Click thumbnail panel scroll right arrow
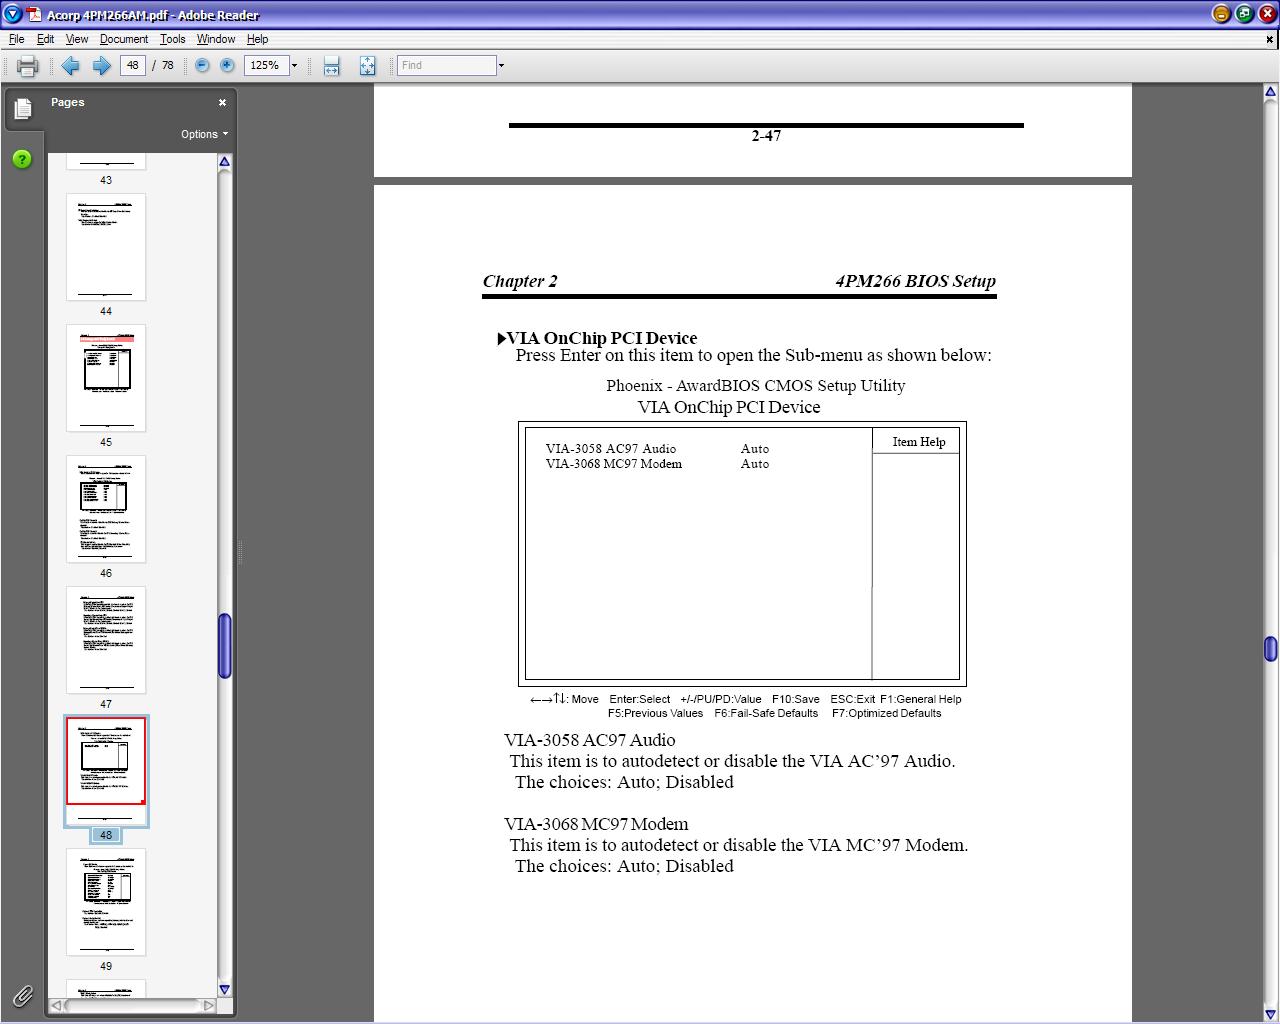The image size is (1280, 1024). coord(208,1005)
